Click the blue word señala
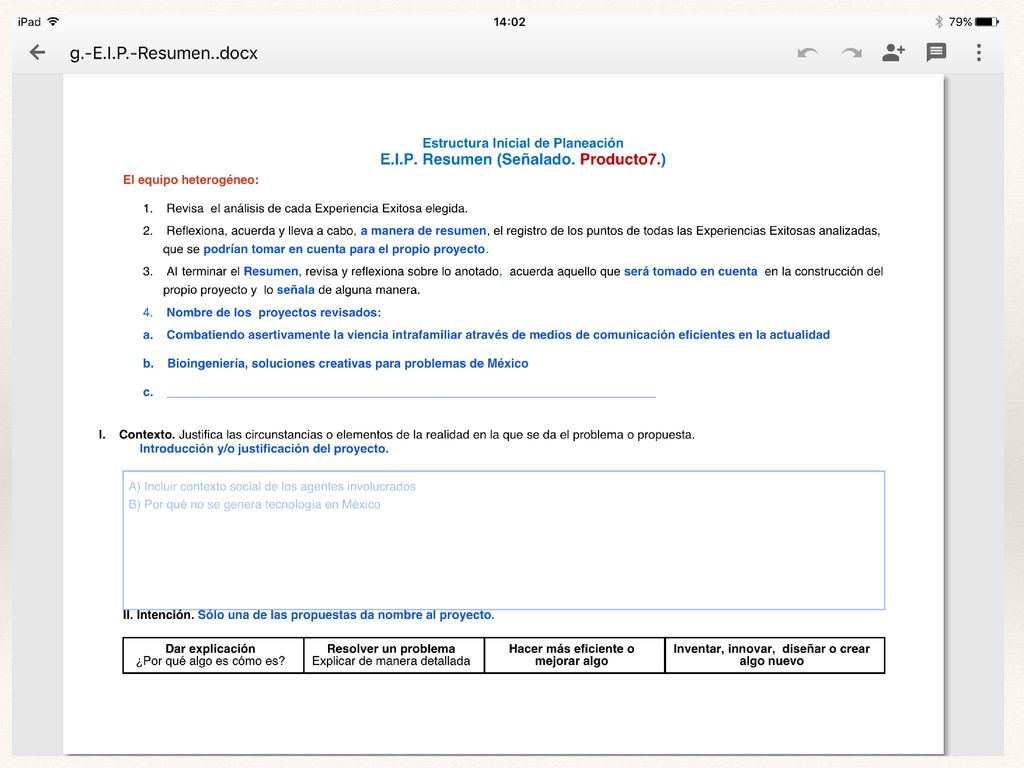This screenshot has width=1024, height=768. point(296,289)
